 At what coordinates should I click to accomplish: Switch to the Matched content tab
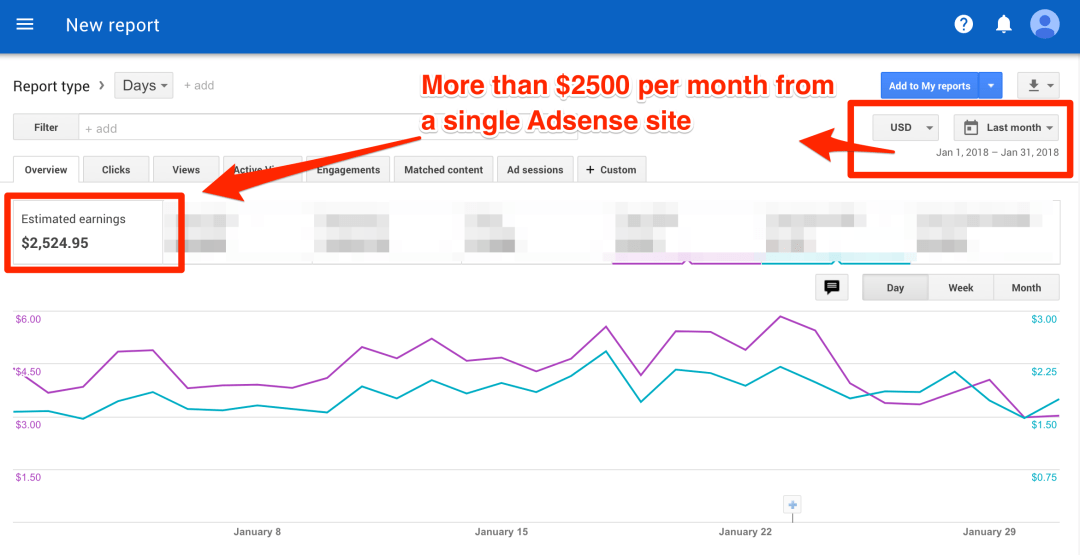444,169
